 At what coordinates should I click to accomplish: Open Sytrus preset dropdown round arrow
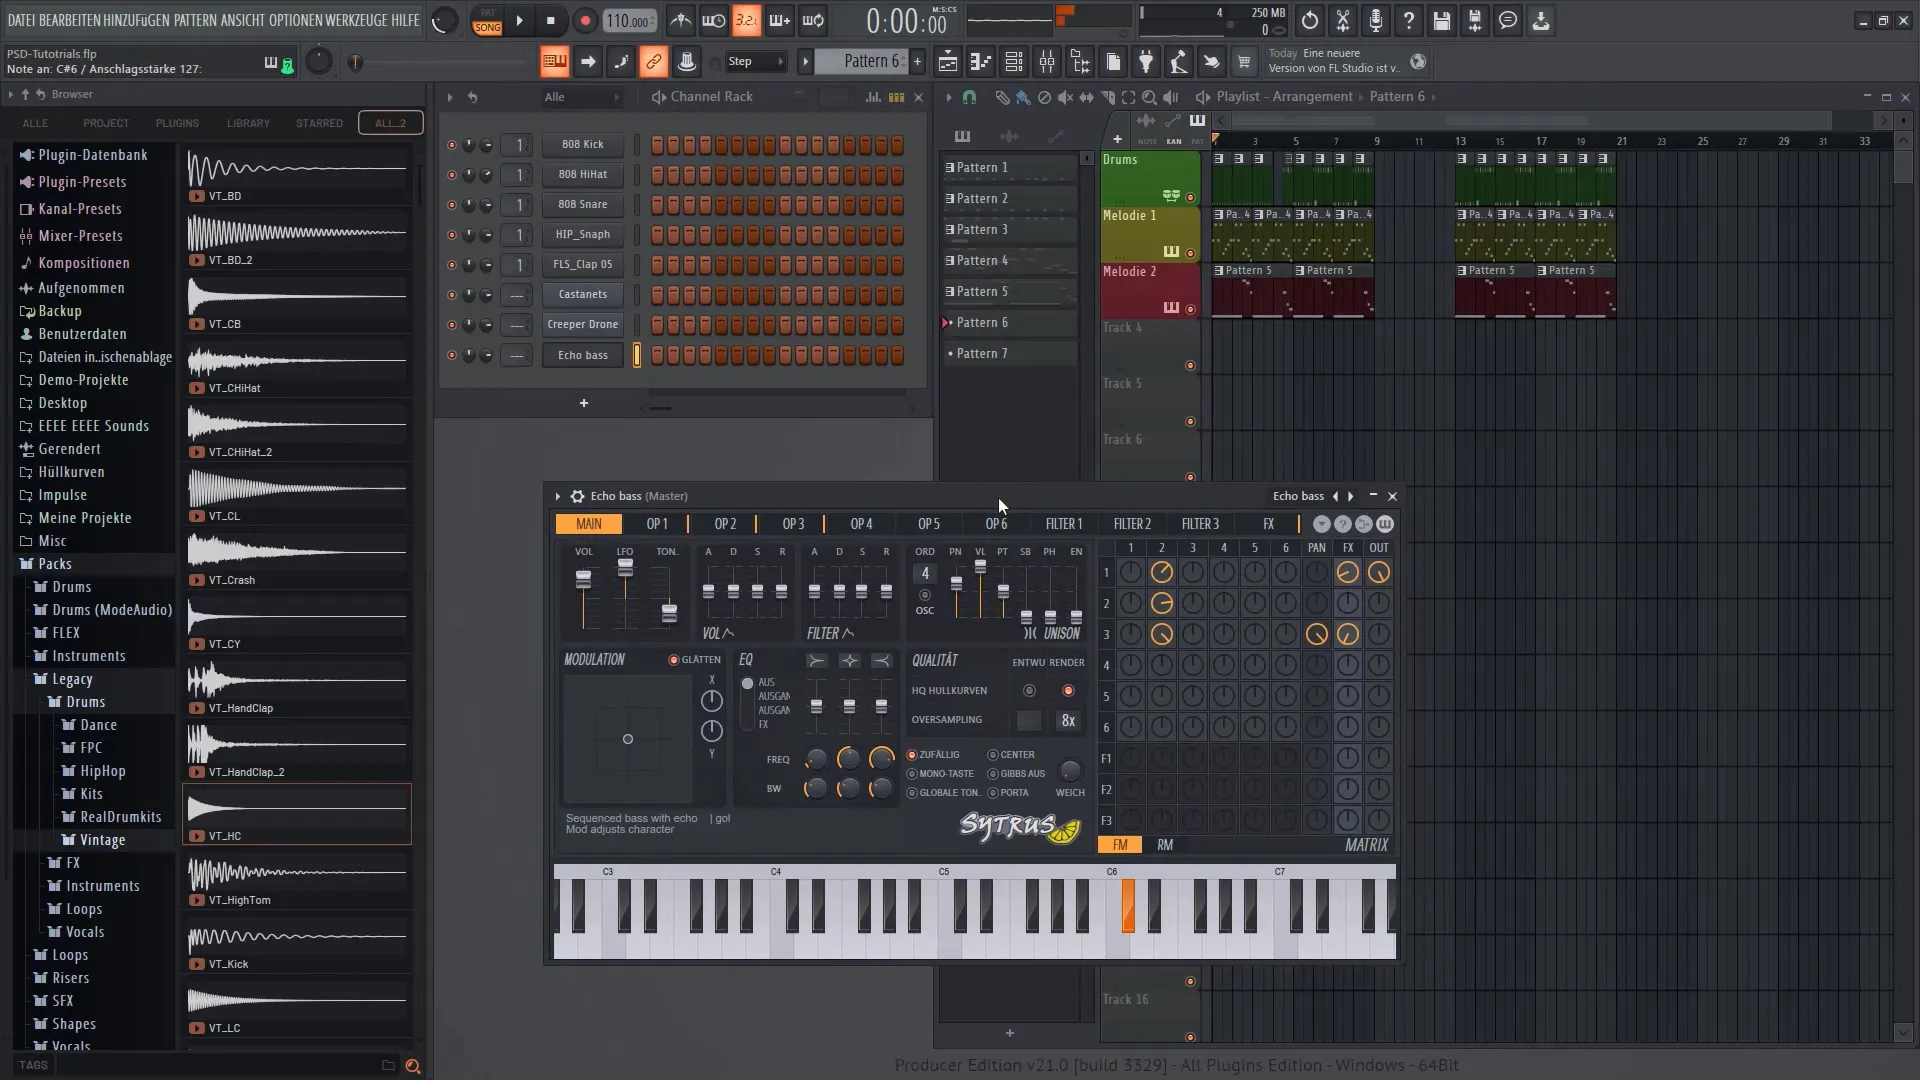tap(1321, 524)
